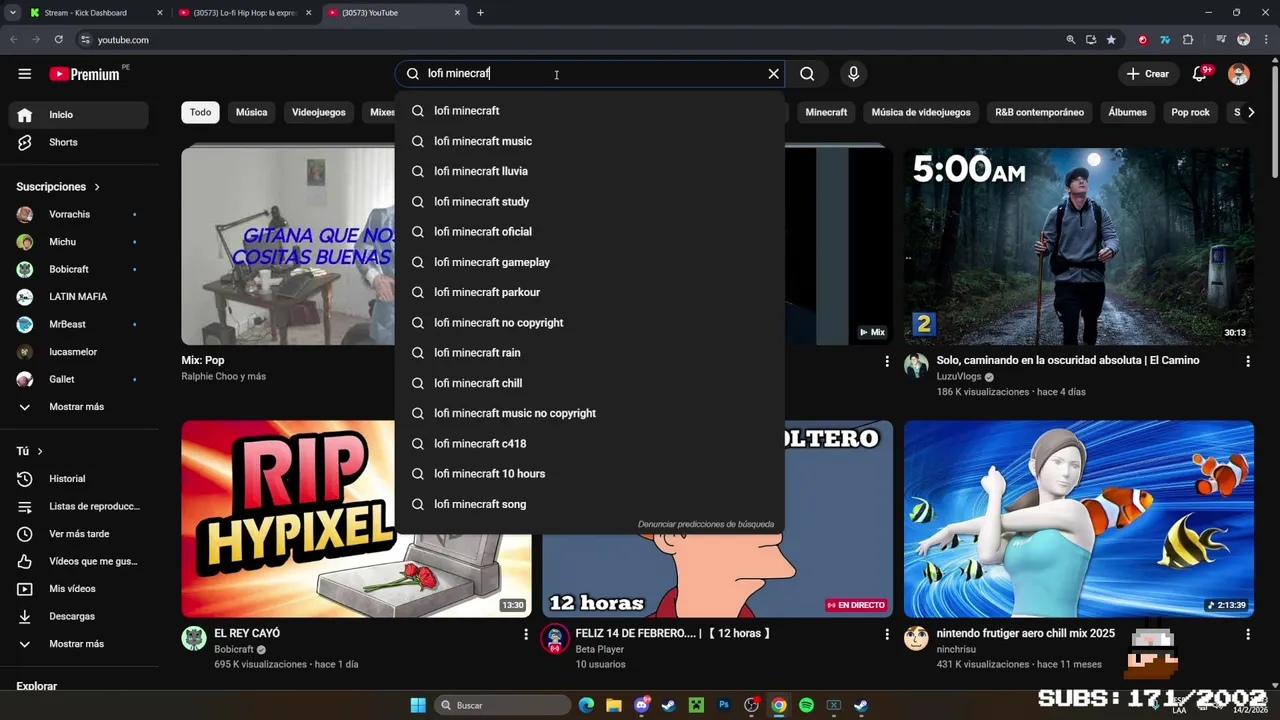Click Denunciar predicciones de búsqueda link

(706, 524)
